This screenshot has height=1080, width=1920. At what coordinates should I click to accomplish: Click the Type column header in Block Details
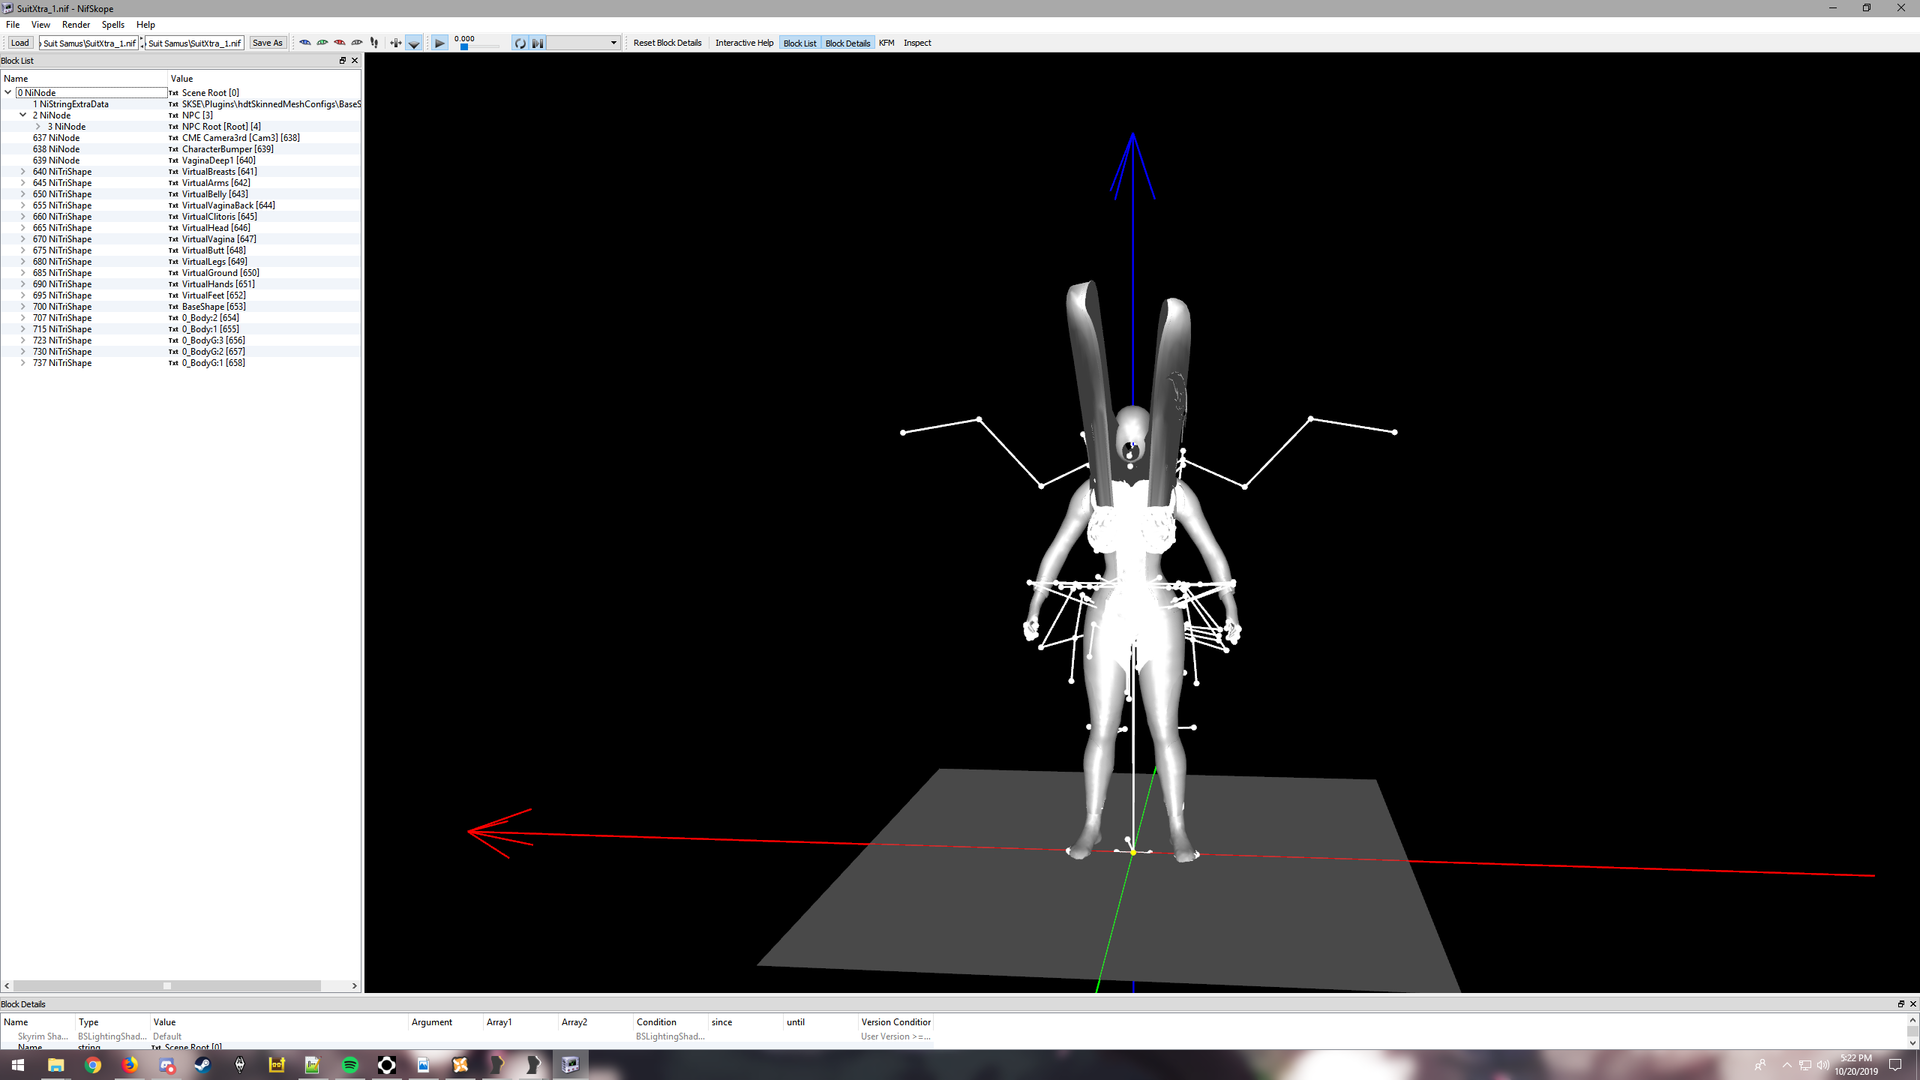(112, 1022)
